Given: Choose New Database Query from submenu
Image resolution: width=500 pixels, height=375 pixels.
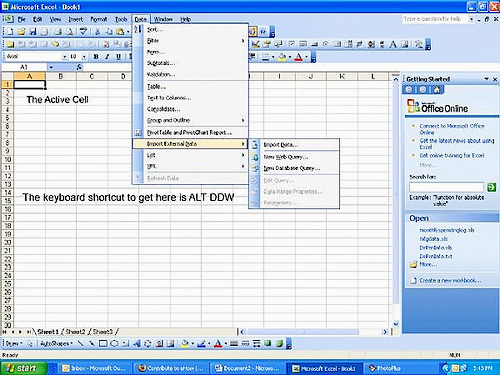Looking at the screenshot, I should click(x=294, y=168).
